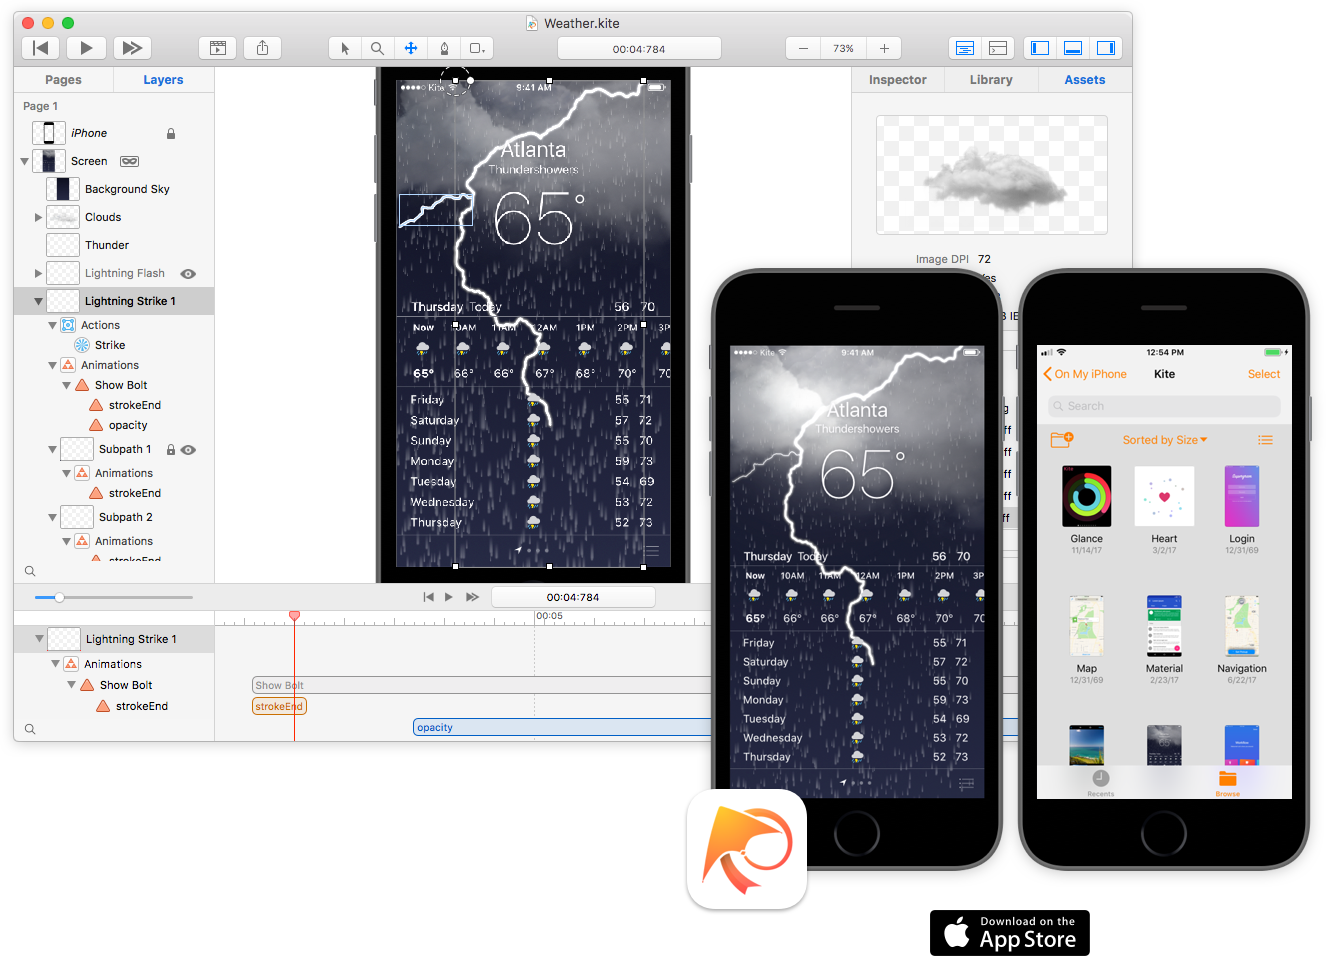The width and height of the screenshot is (1326, 956).
Task: Click timeline rewind transport button
Action: pyautogui.click(x=428, y=597)
